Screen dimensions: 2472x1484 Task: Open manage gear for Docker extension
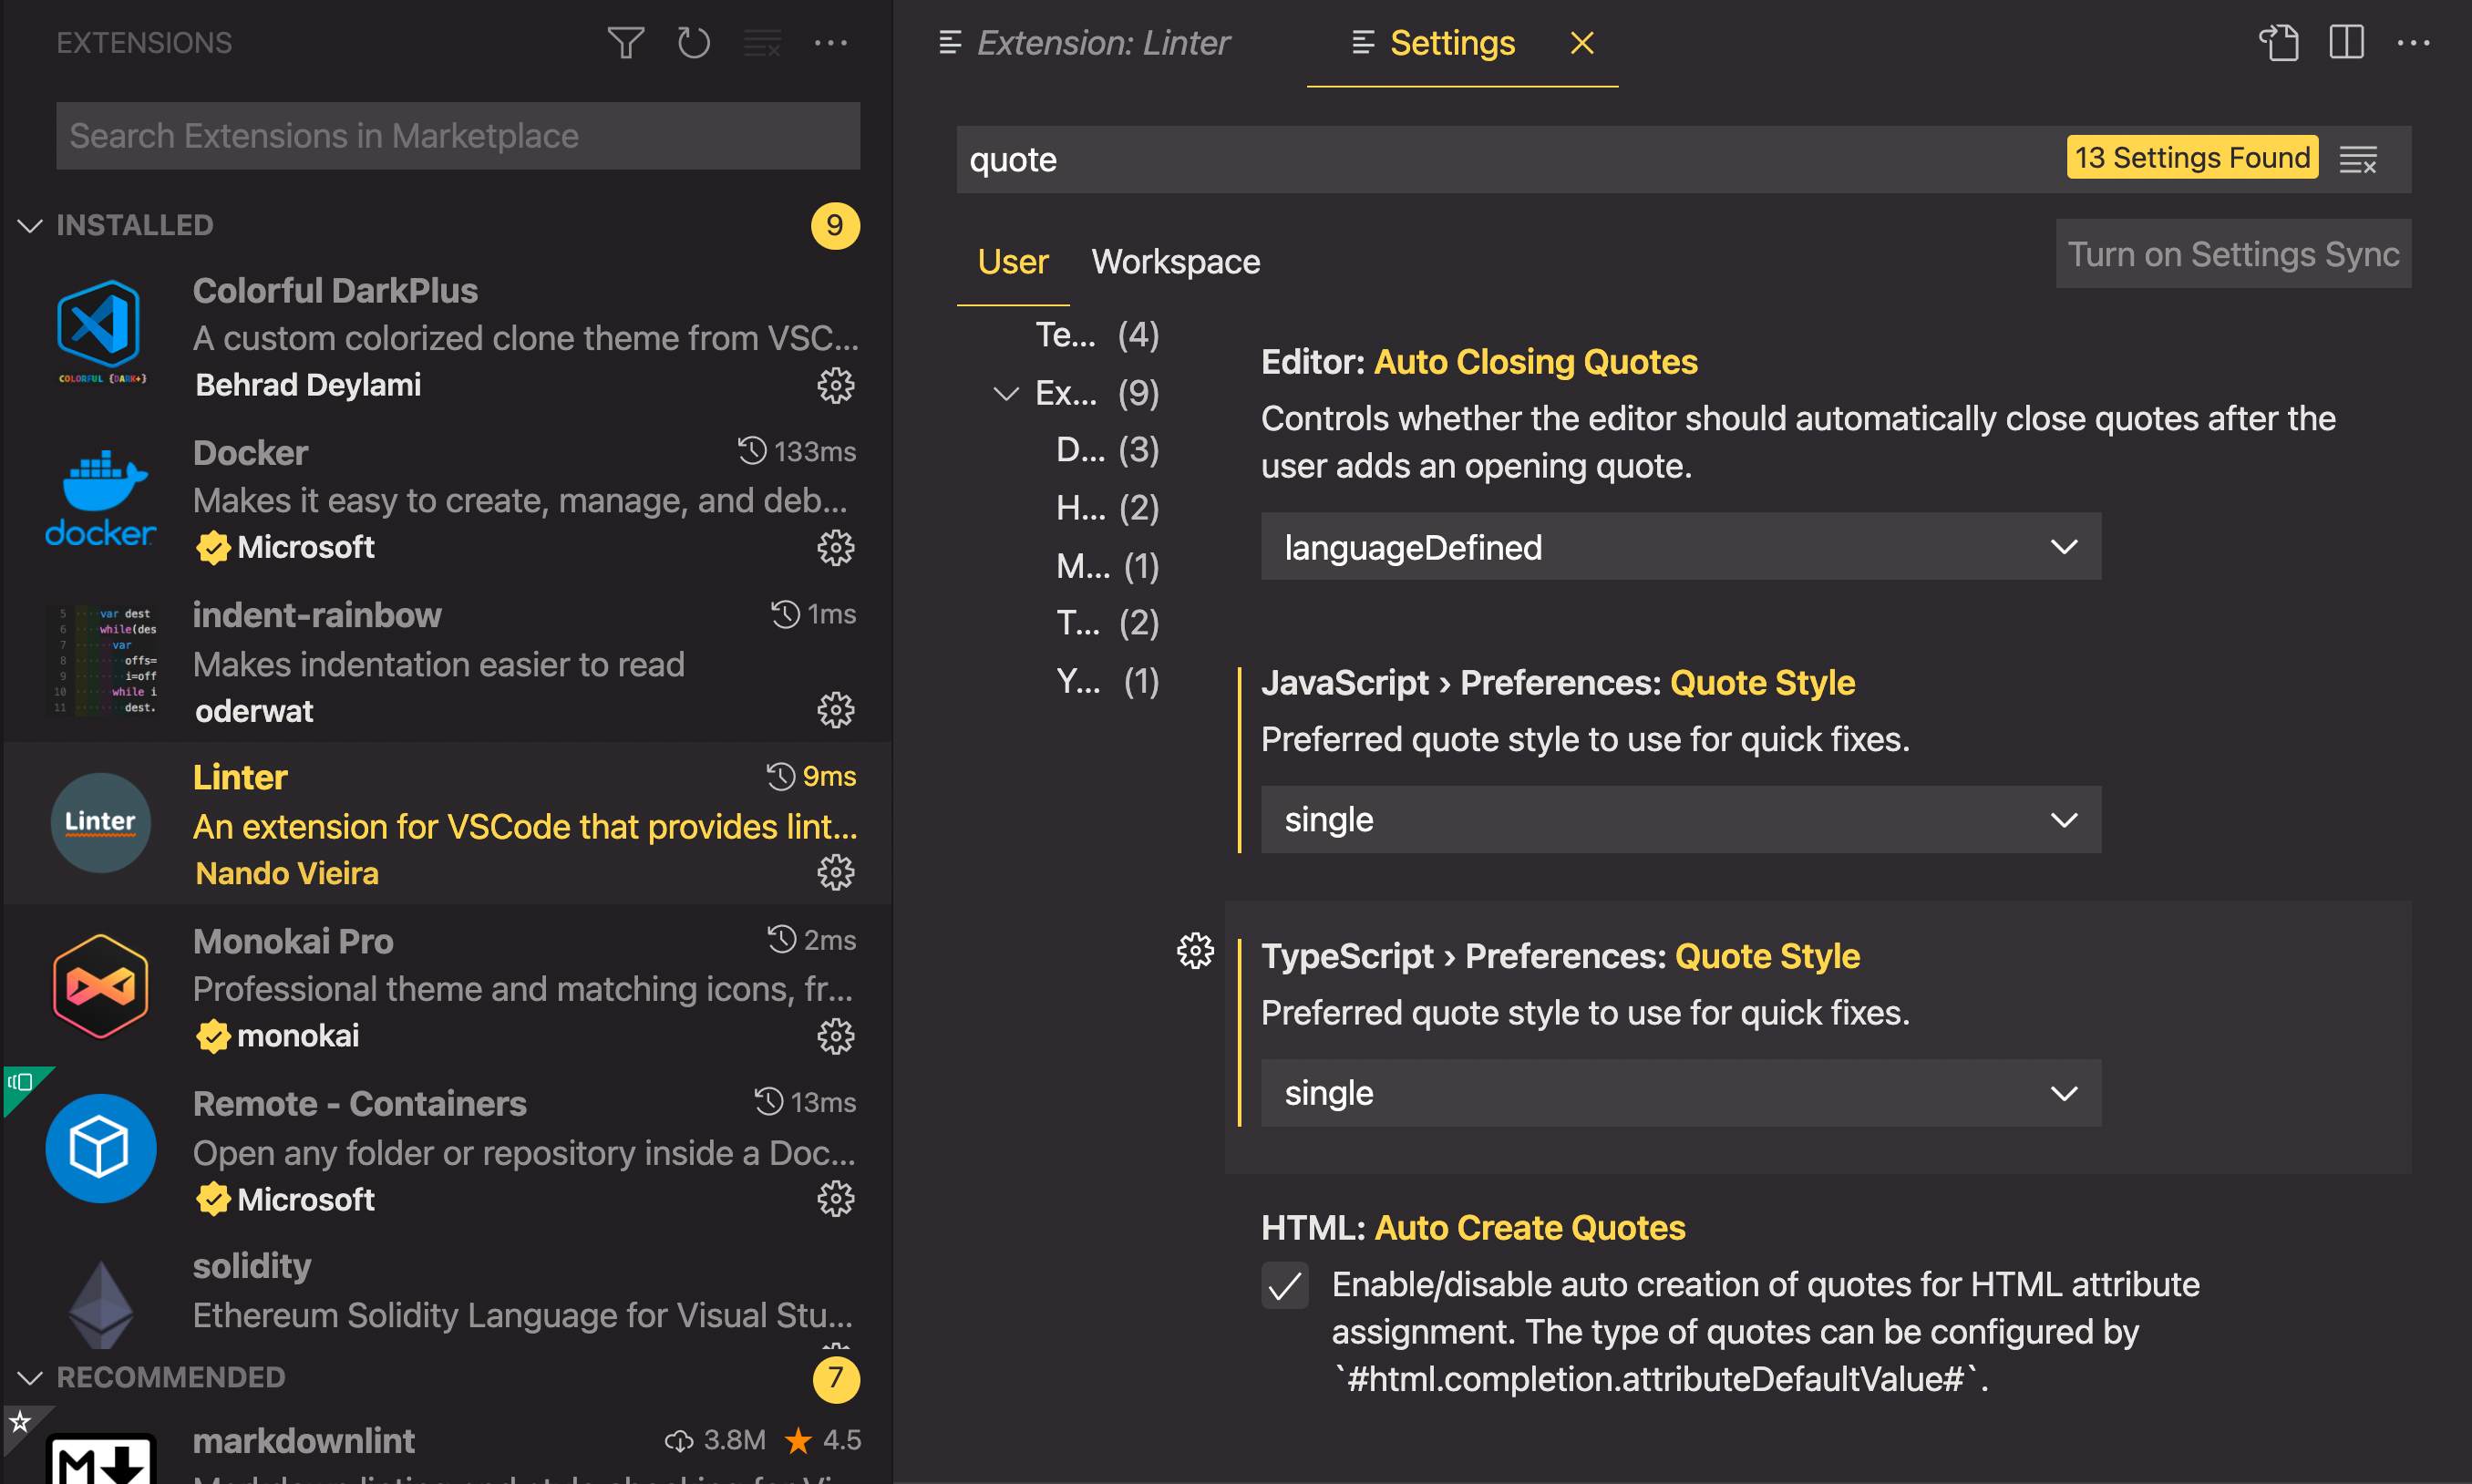tap(836, 547)
